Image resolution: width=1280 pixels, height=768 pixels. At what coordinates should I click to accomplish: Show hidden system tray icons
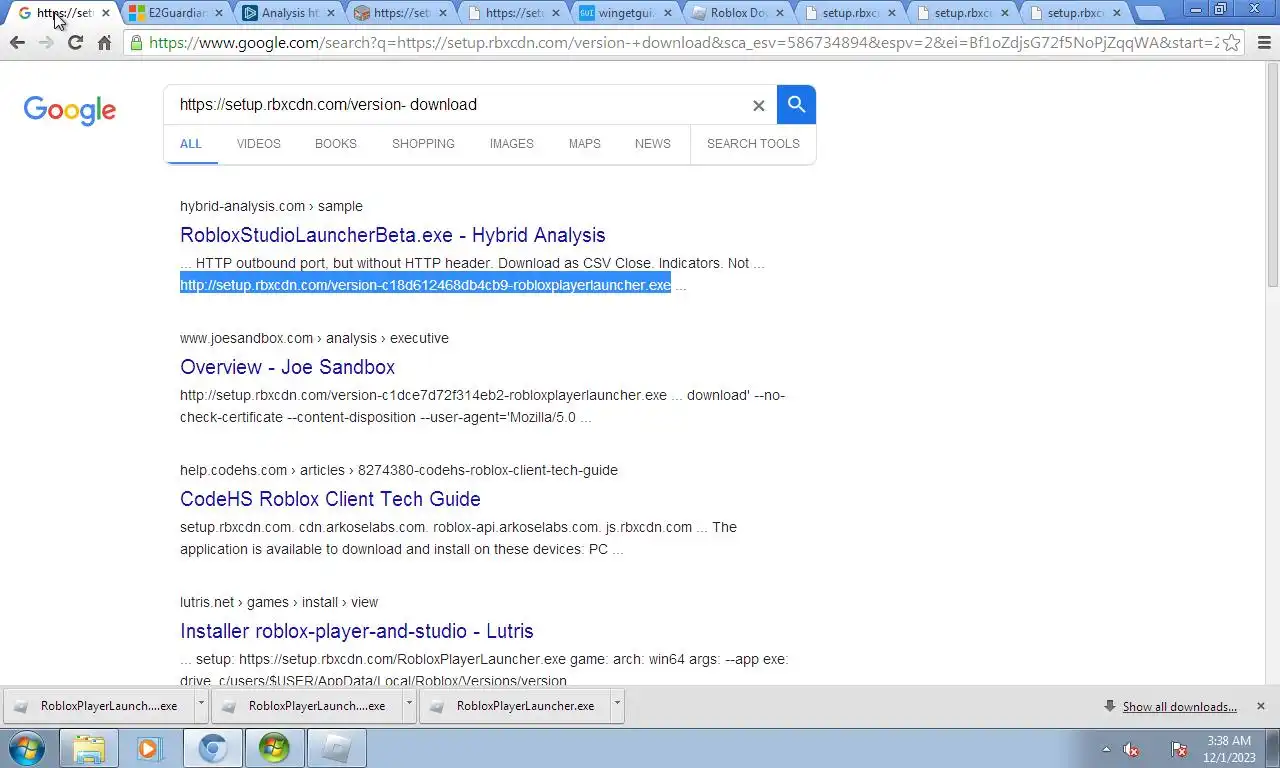[1106, 749]
